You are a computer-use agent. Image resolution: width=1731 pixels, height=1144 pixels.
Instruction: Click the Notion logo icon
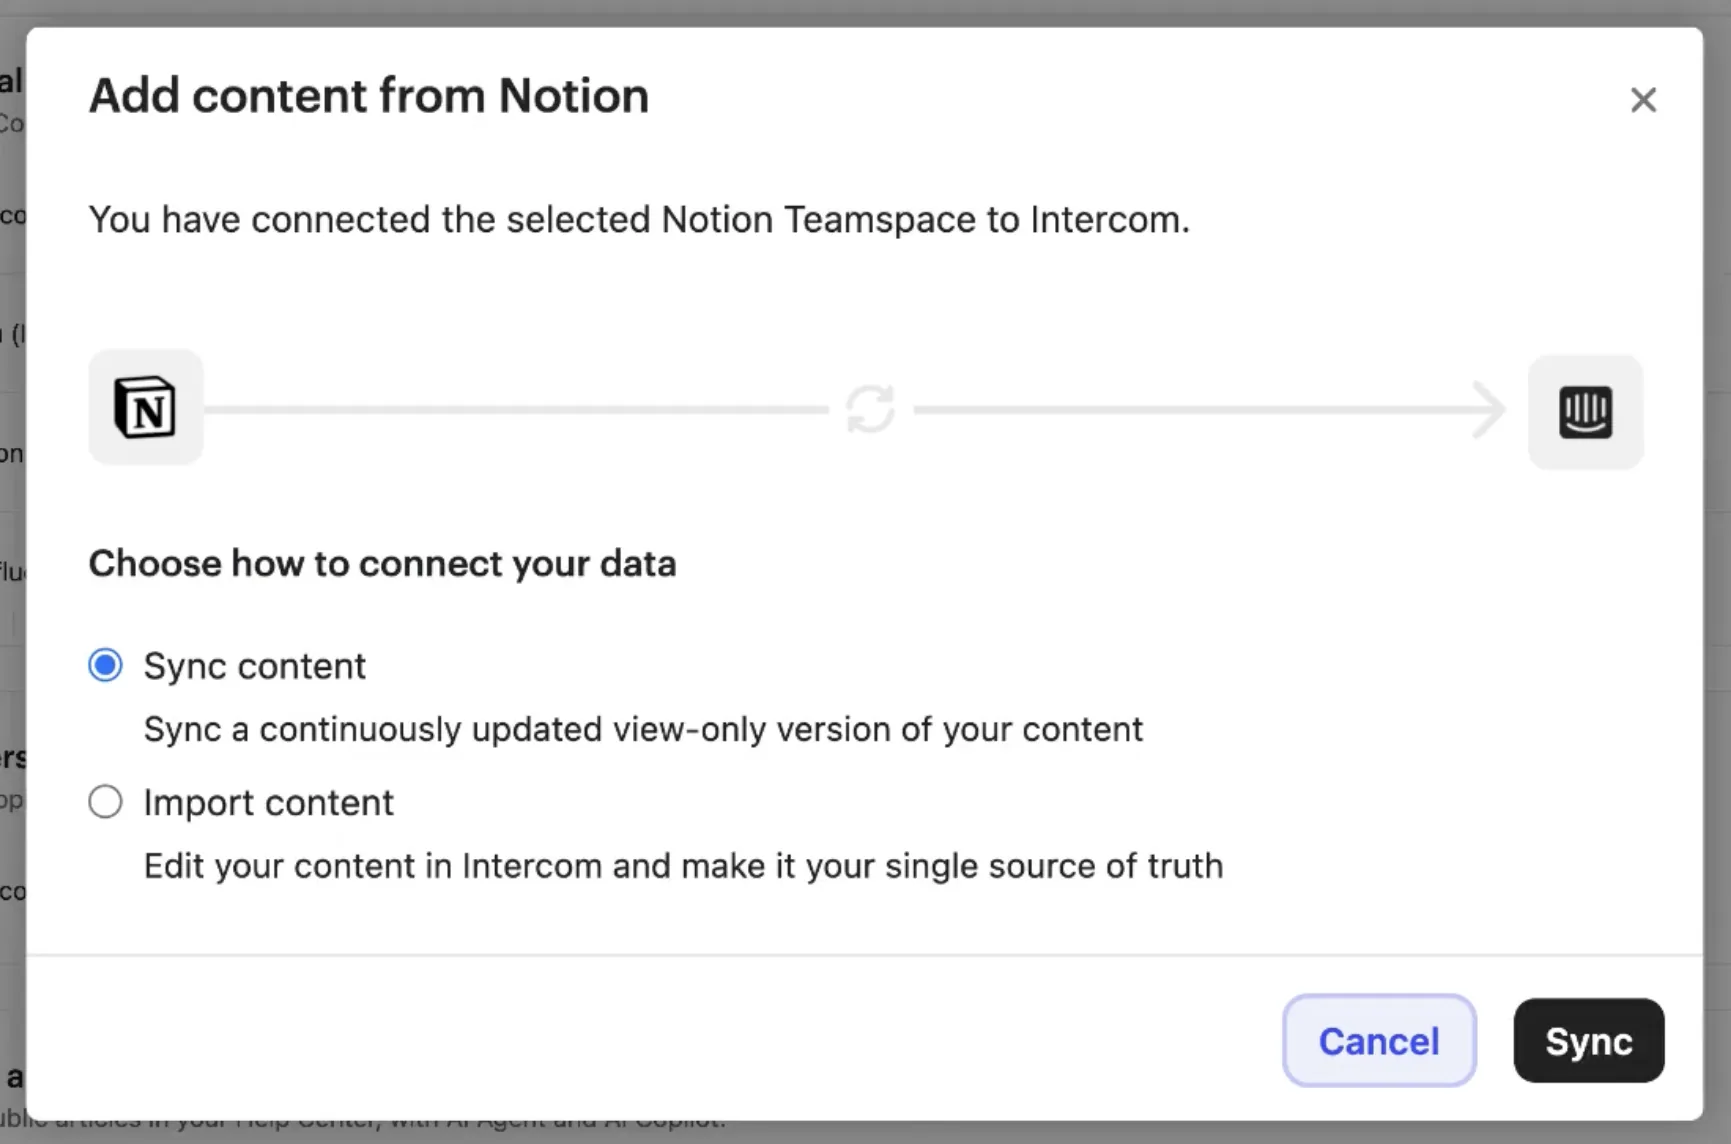click(x=146, y=407)
